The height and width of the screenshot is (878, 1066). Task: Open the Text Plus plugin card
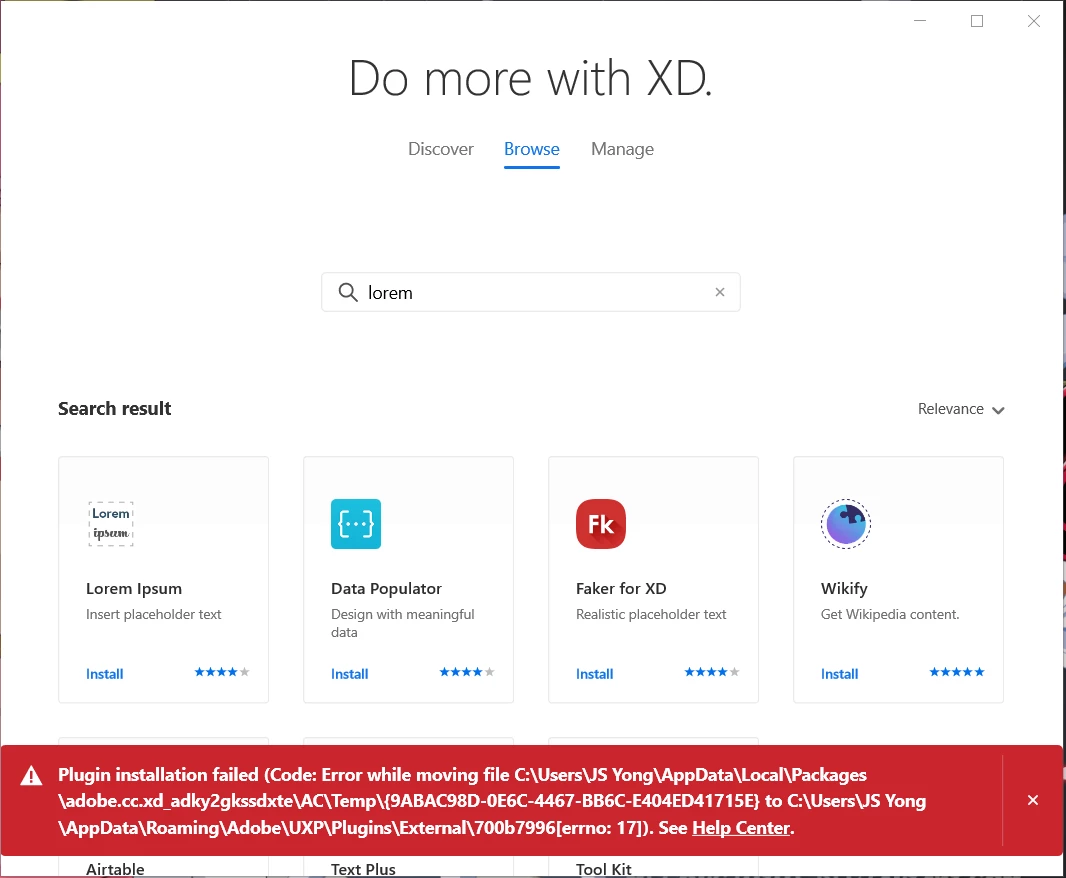click(x=363, y=868)
